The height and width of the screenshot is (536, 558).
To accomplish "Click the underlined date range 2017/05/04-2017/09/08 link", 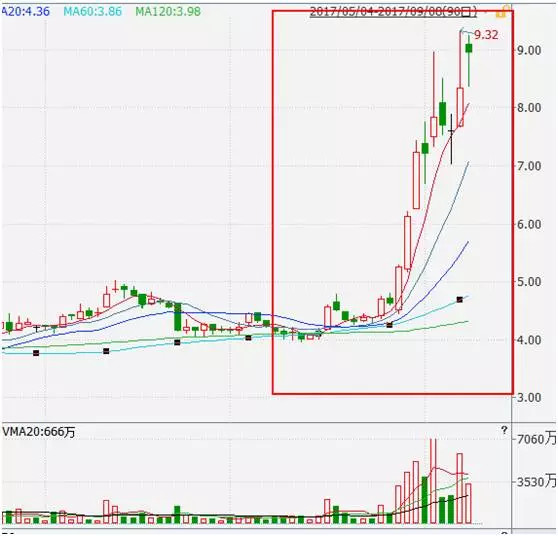I will coord(393,12).
